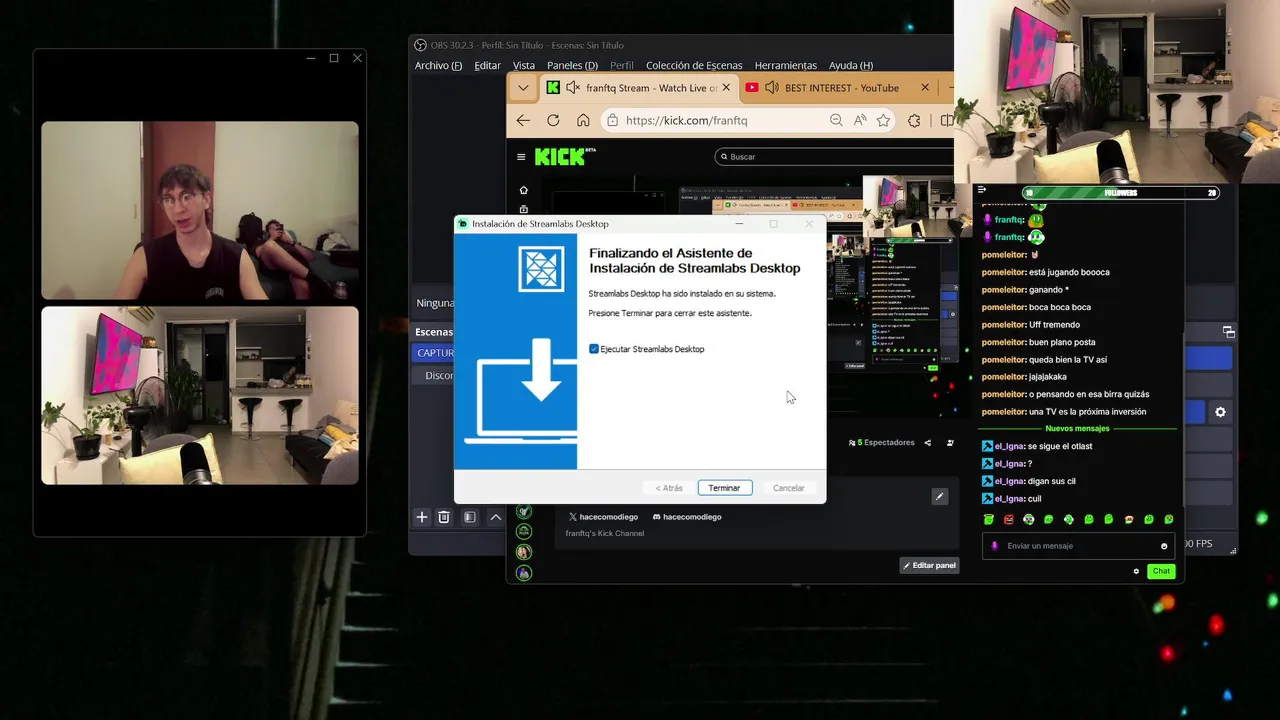Viewport: 1280px width, 720px height.
Task: Click chat message 'una TV es la próxima inversión'
Action: 1088,412
